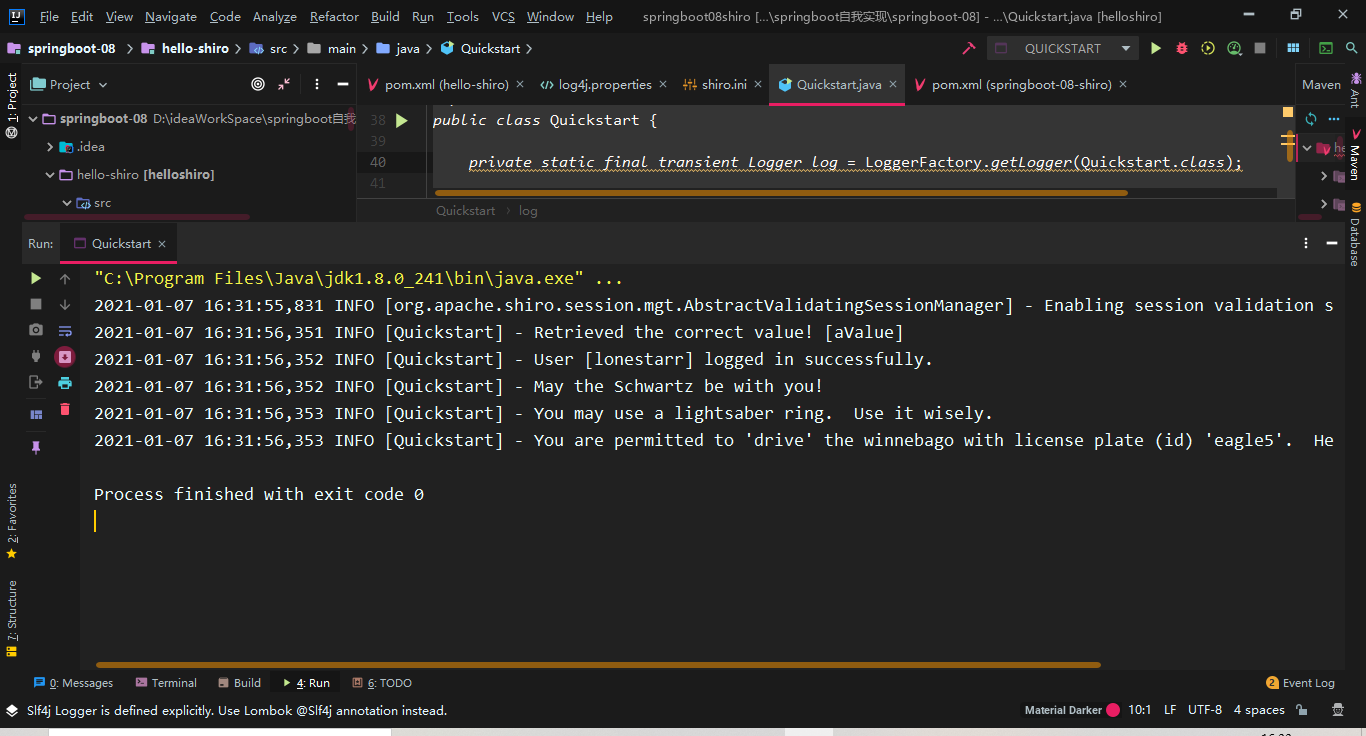Open the Project panel options menu
Screen dimensions: 1366x736
pos(317,85)
